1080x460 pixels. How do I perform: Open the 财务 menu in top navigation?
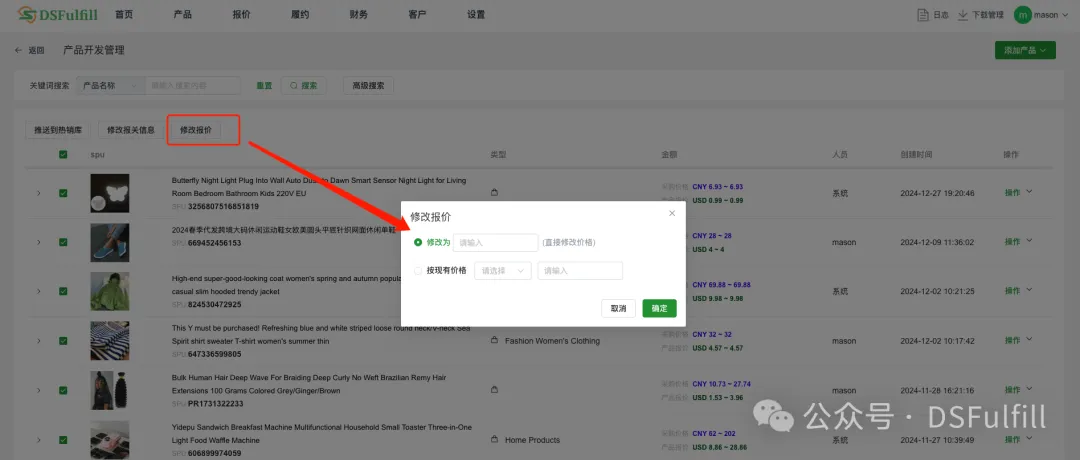click(358, 15)
